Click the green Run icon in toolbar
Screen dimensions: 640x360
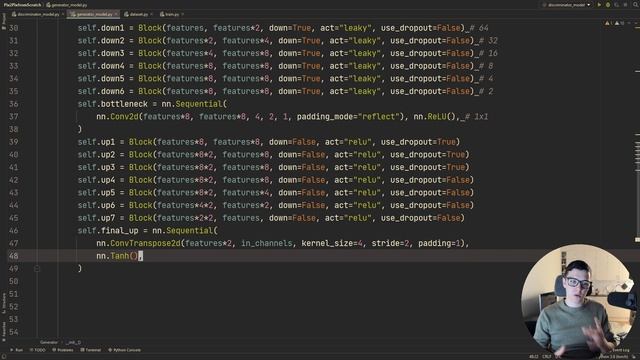599,5
